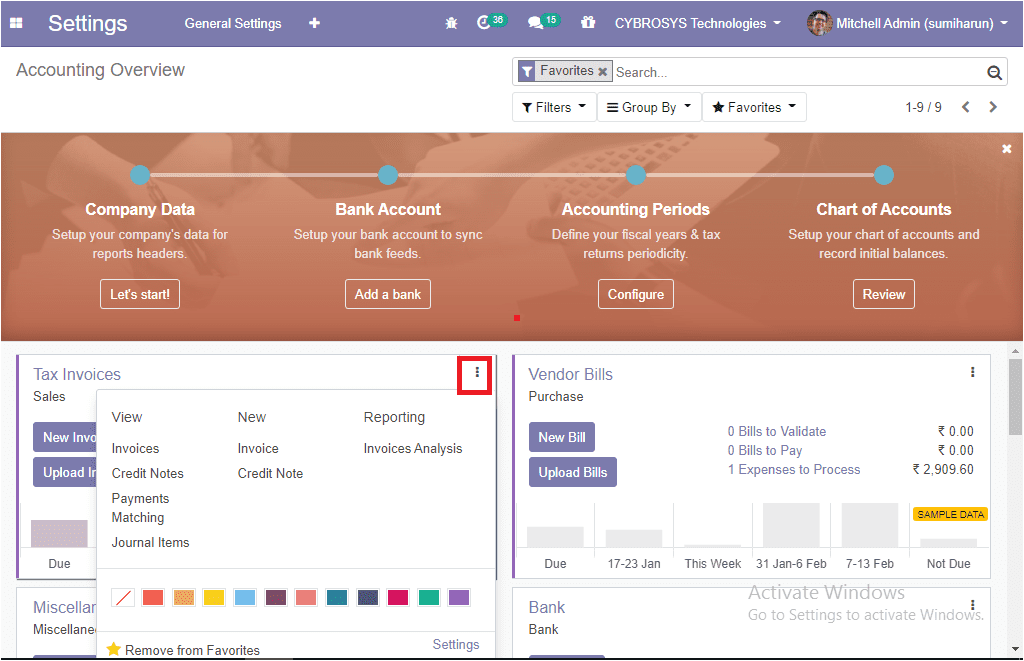Create new Credit Note from menu
Image resolution: width=1024 pixels, height=661 pixels.
270,474
